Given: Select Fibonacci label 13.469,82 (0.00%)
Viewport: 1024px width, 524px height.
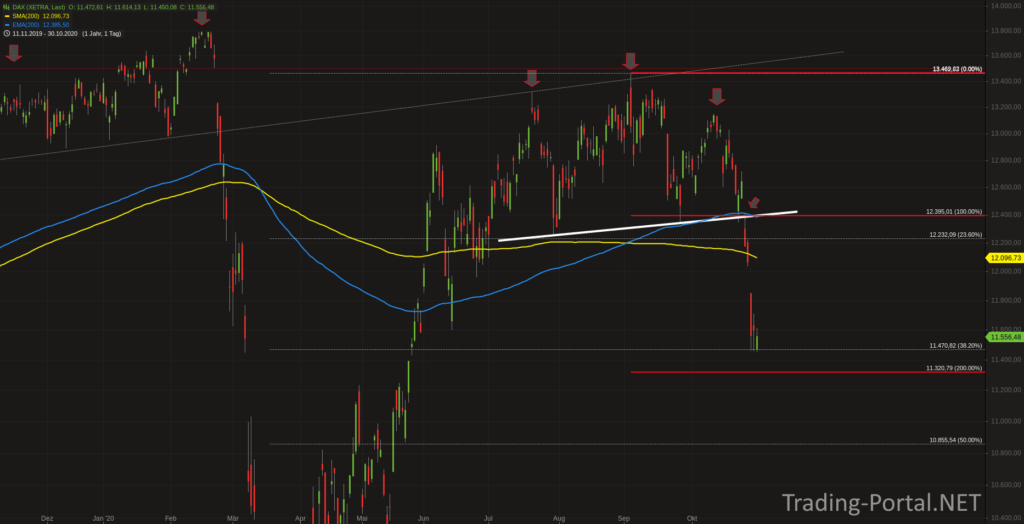Looking at the screenshot, I should coord(957,69).
